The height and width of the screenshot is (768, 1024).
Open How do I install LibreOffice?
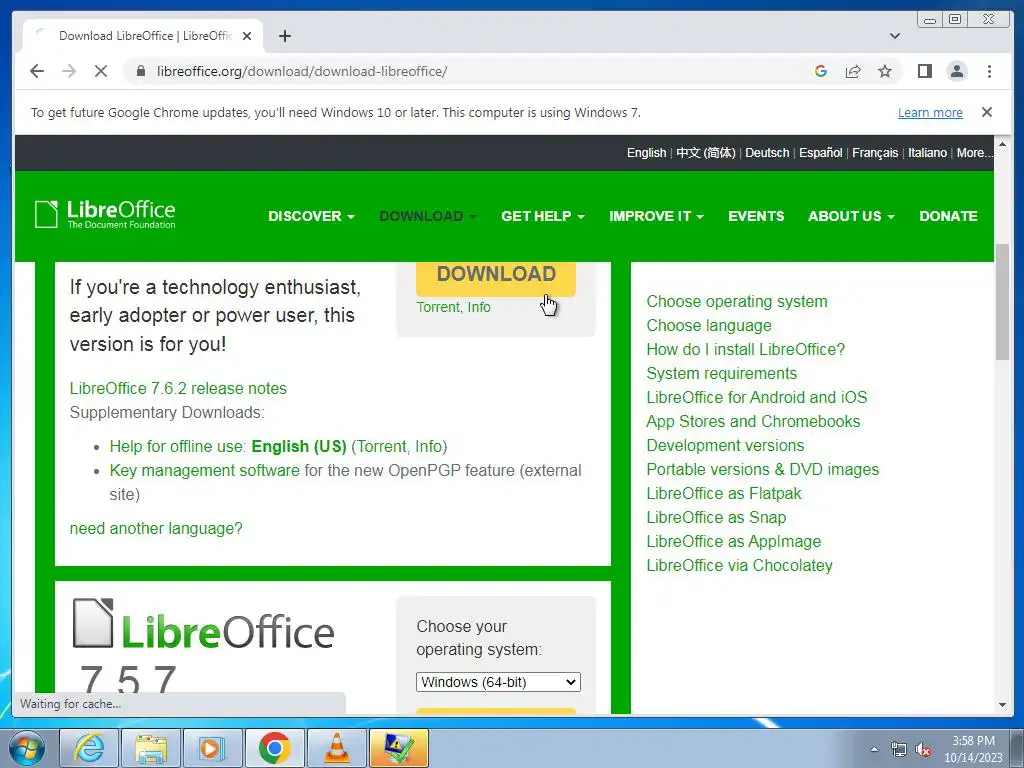tap(745, 349)
